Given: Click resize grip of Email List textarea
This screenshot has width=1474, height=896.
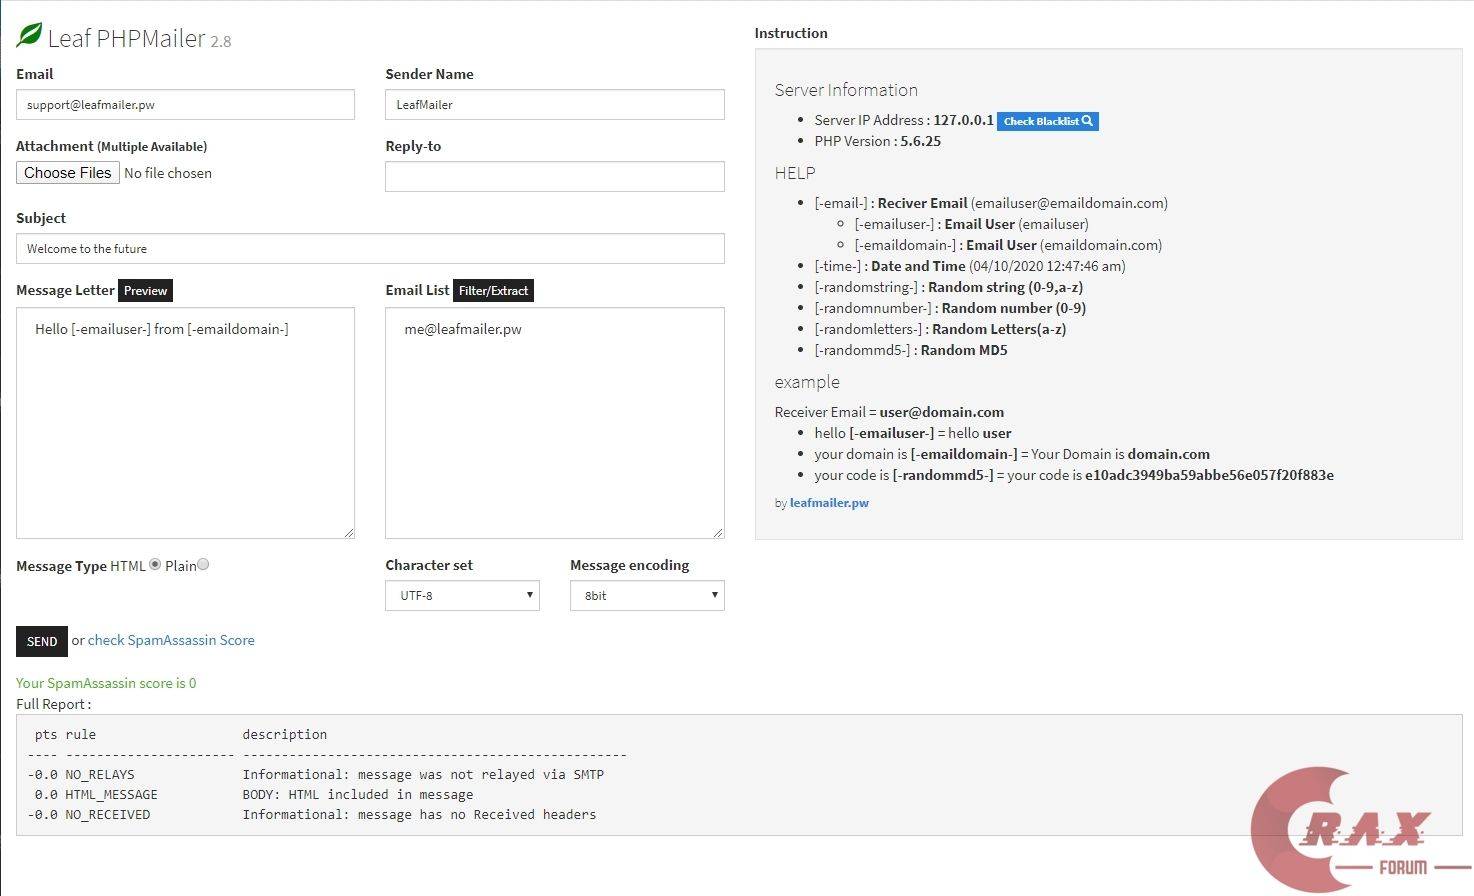Looking at the screenshot, I should [718, 533].
